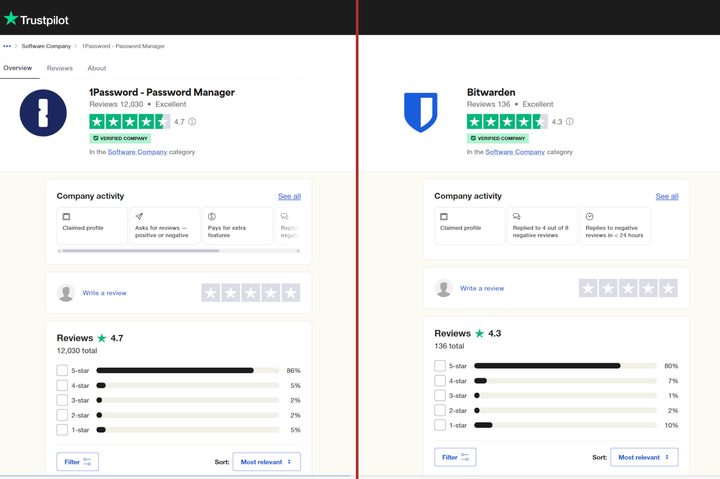Click '12,030 total' reviews text
Viewport: 720px width, 479px height.
(77, 351)
